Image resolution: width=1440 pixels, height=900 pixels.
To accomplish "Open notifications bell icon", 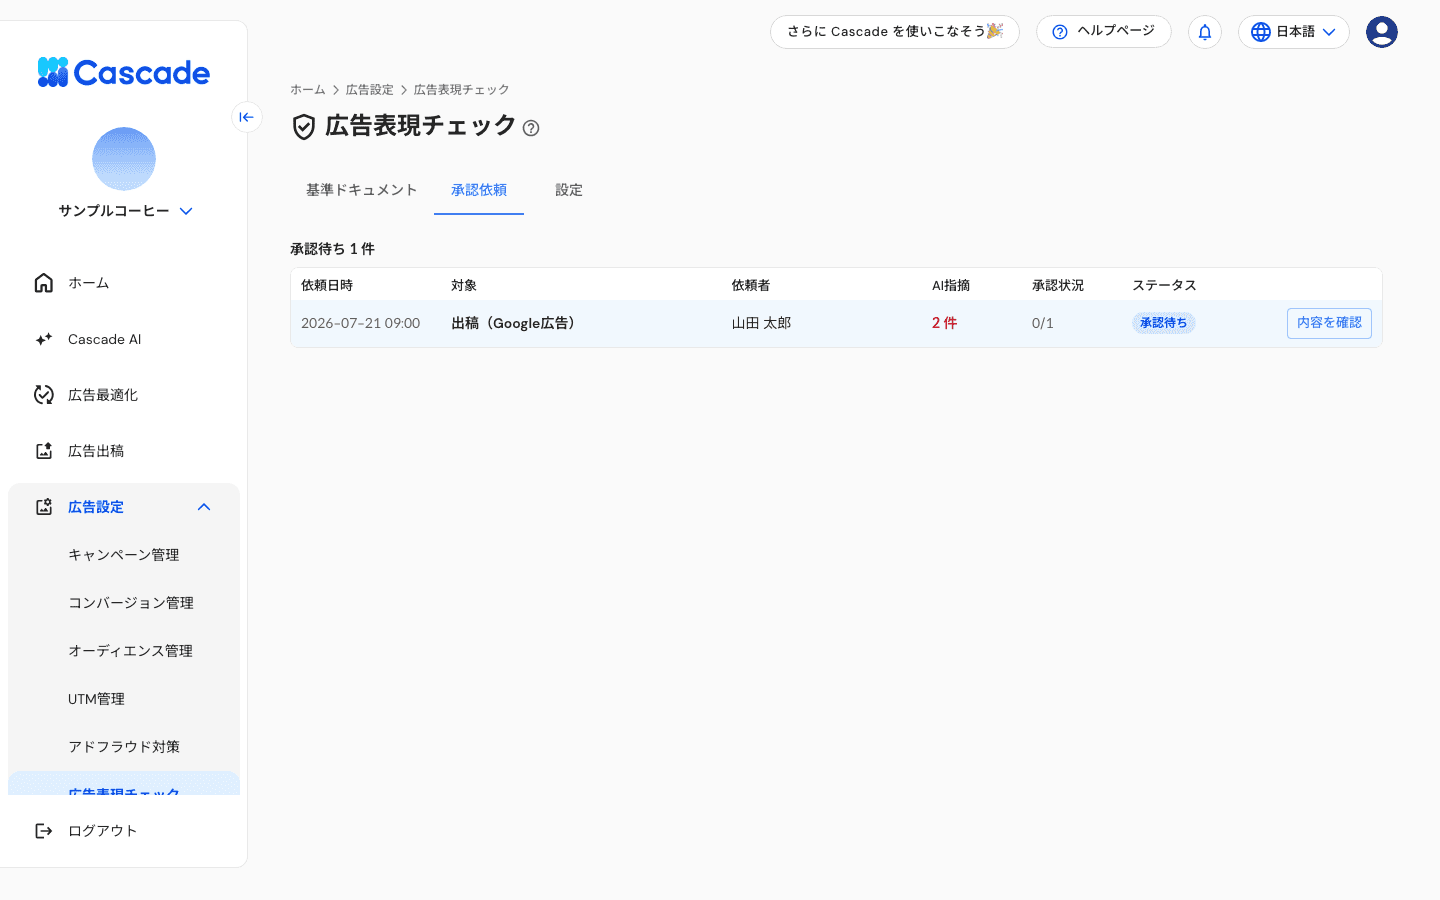I will tap(1205, 32).
